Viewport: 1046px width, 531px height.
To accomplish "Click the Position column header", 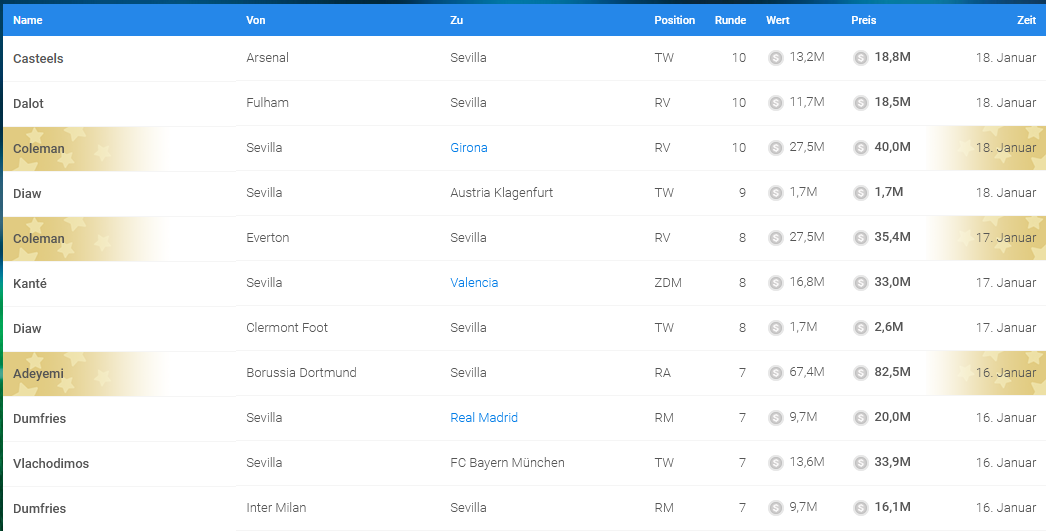I will click(x=674, y=20).
